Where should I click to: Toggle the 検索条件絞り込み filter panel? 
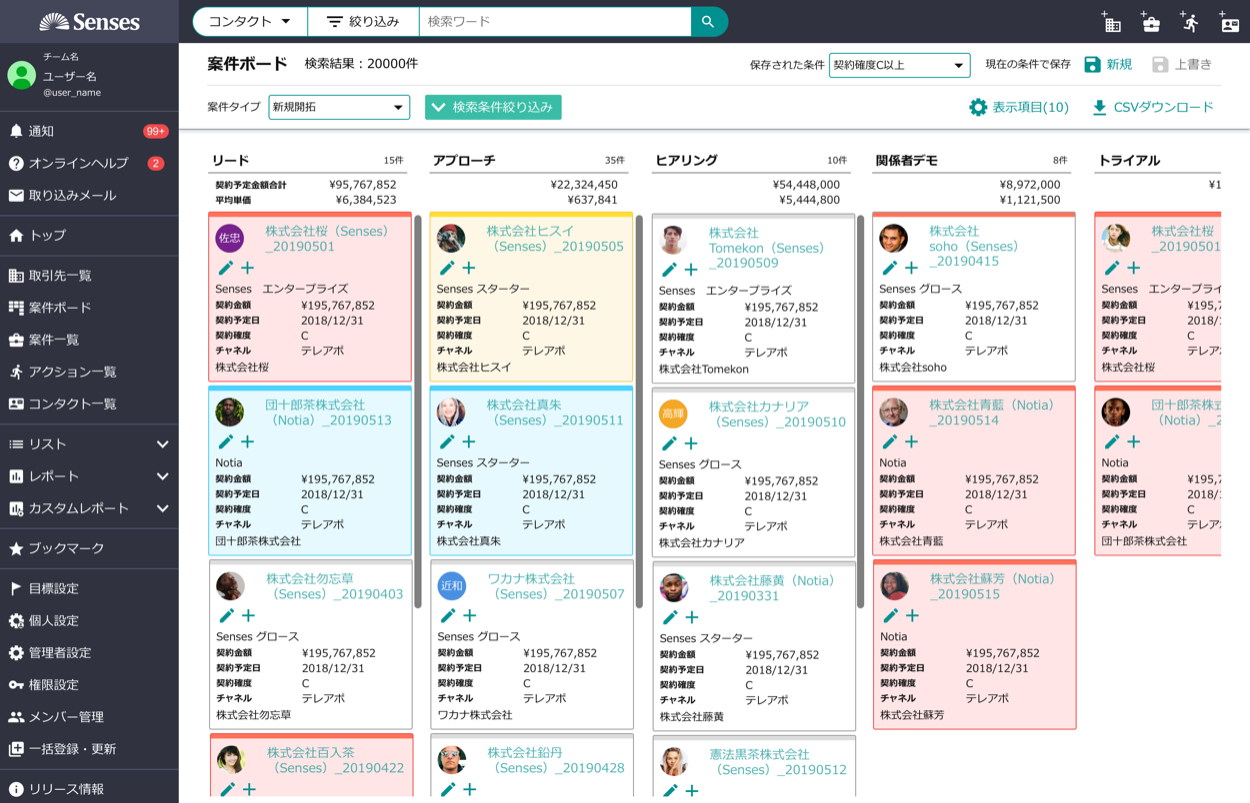coord(493,107)
